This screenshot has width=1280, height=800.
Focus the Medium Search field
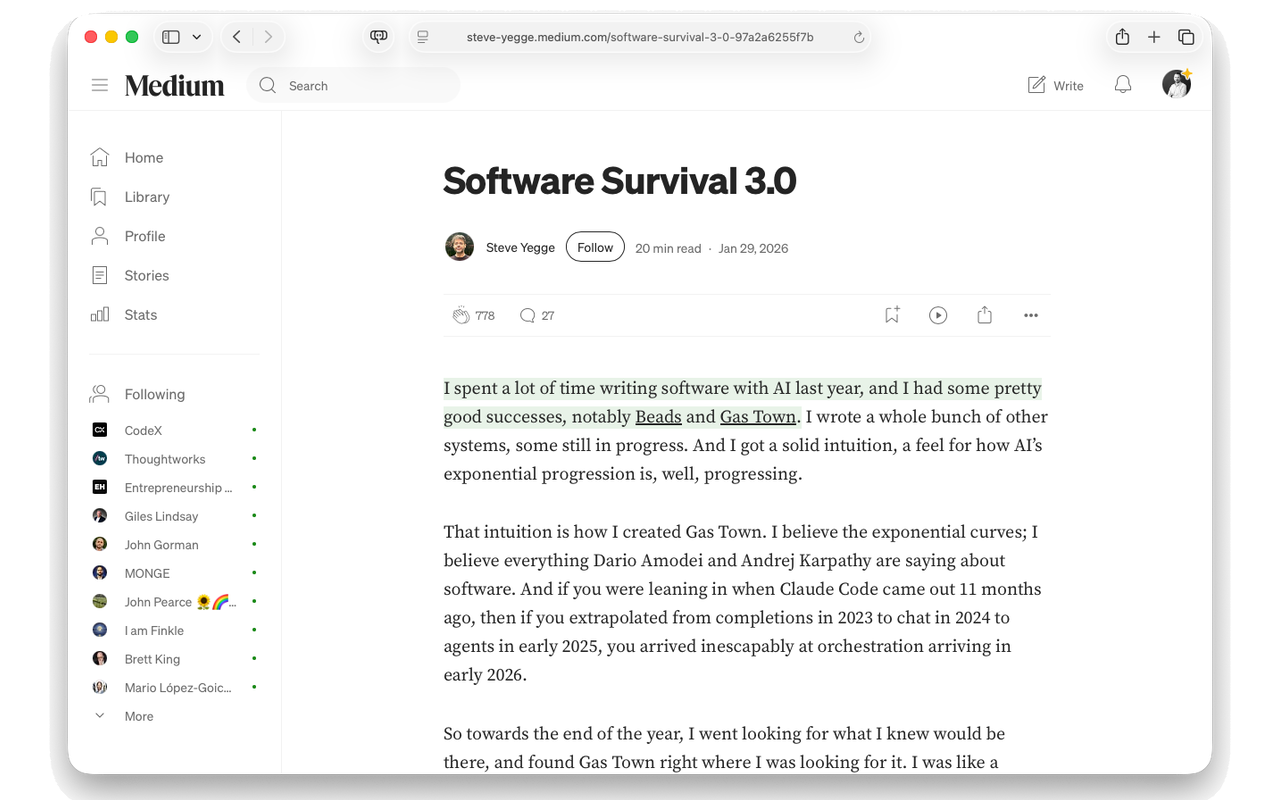[x=353, y=85]
